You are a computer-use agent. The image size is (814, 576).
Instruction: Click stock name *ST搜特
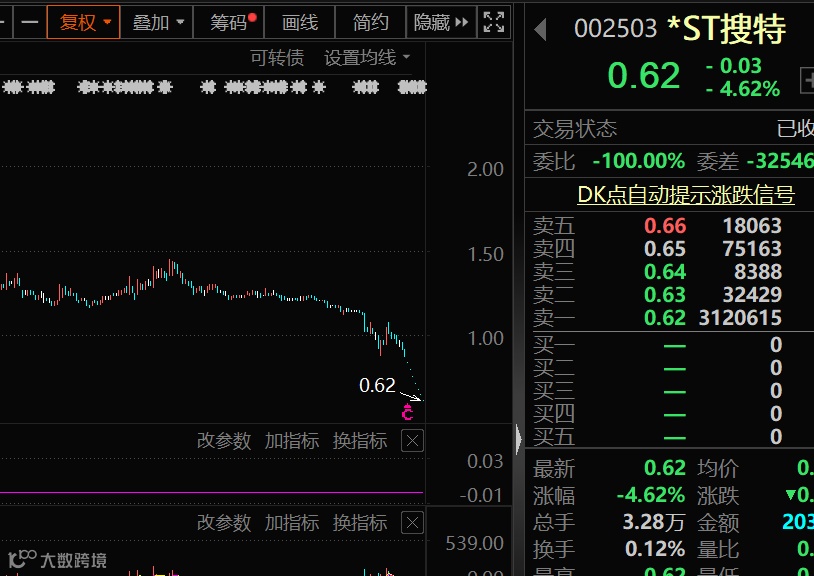coord(727,29)
